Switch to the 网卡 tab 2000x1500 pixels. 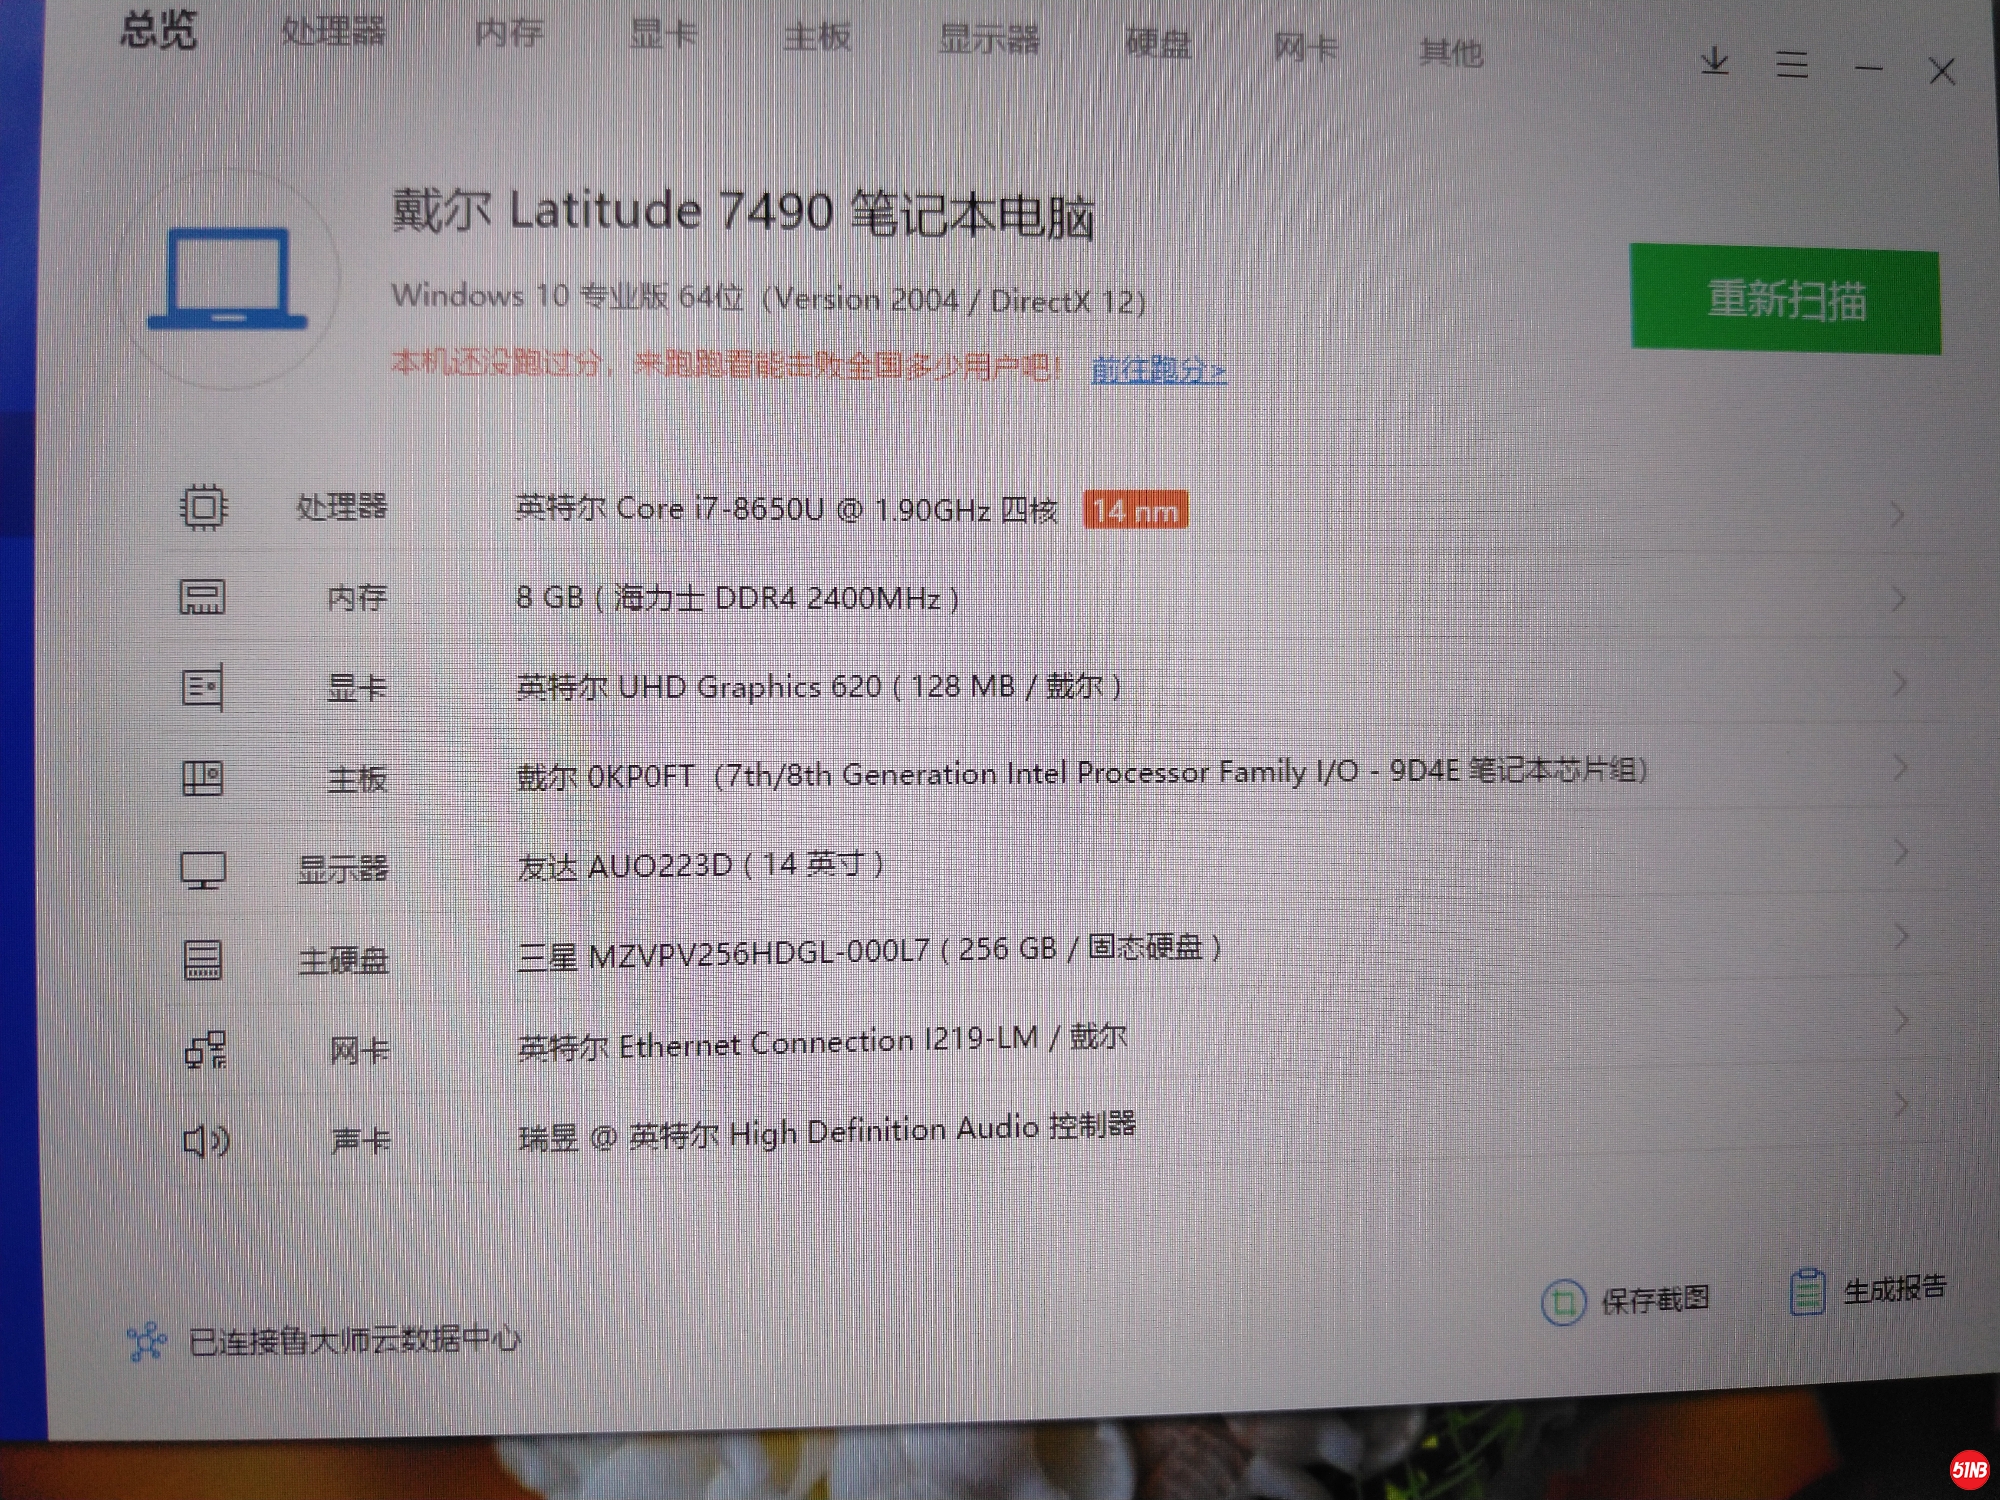point(1305,47)
